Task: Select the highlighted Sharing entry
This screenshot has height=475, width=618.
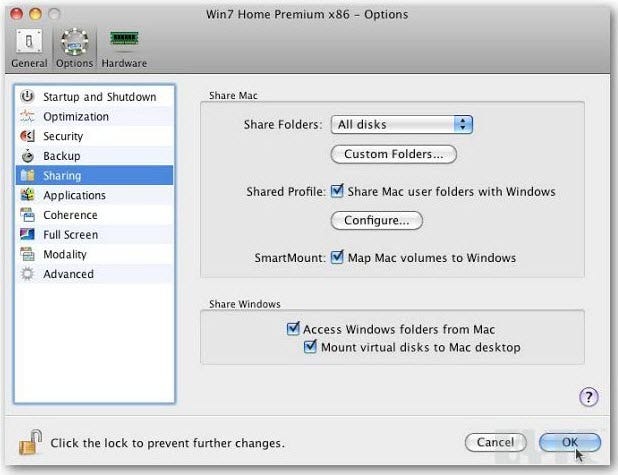Action: coord(95,175)
